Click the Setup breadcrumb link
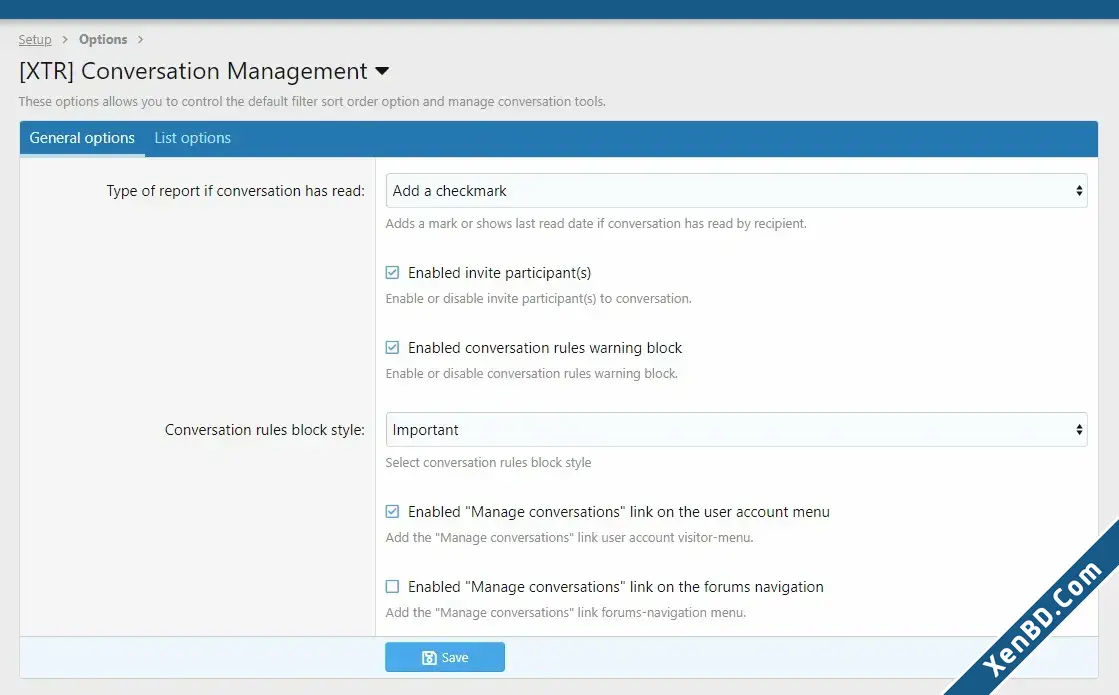This screenshot has height=695, width=1119. [35, 39]
